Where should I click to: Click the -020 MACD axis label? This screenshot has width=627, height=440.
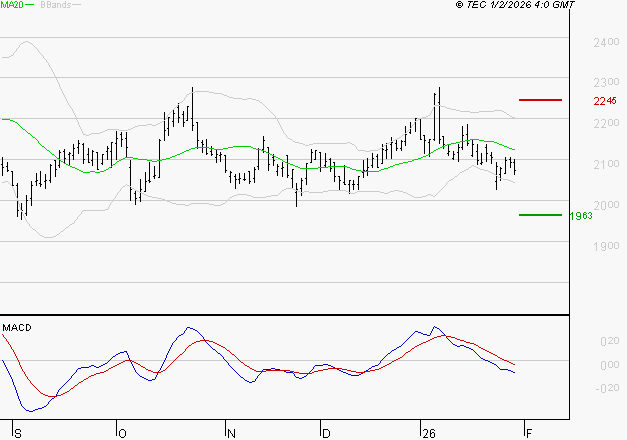pyautogui.click(x=607, y=388)
